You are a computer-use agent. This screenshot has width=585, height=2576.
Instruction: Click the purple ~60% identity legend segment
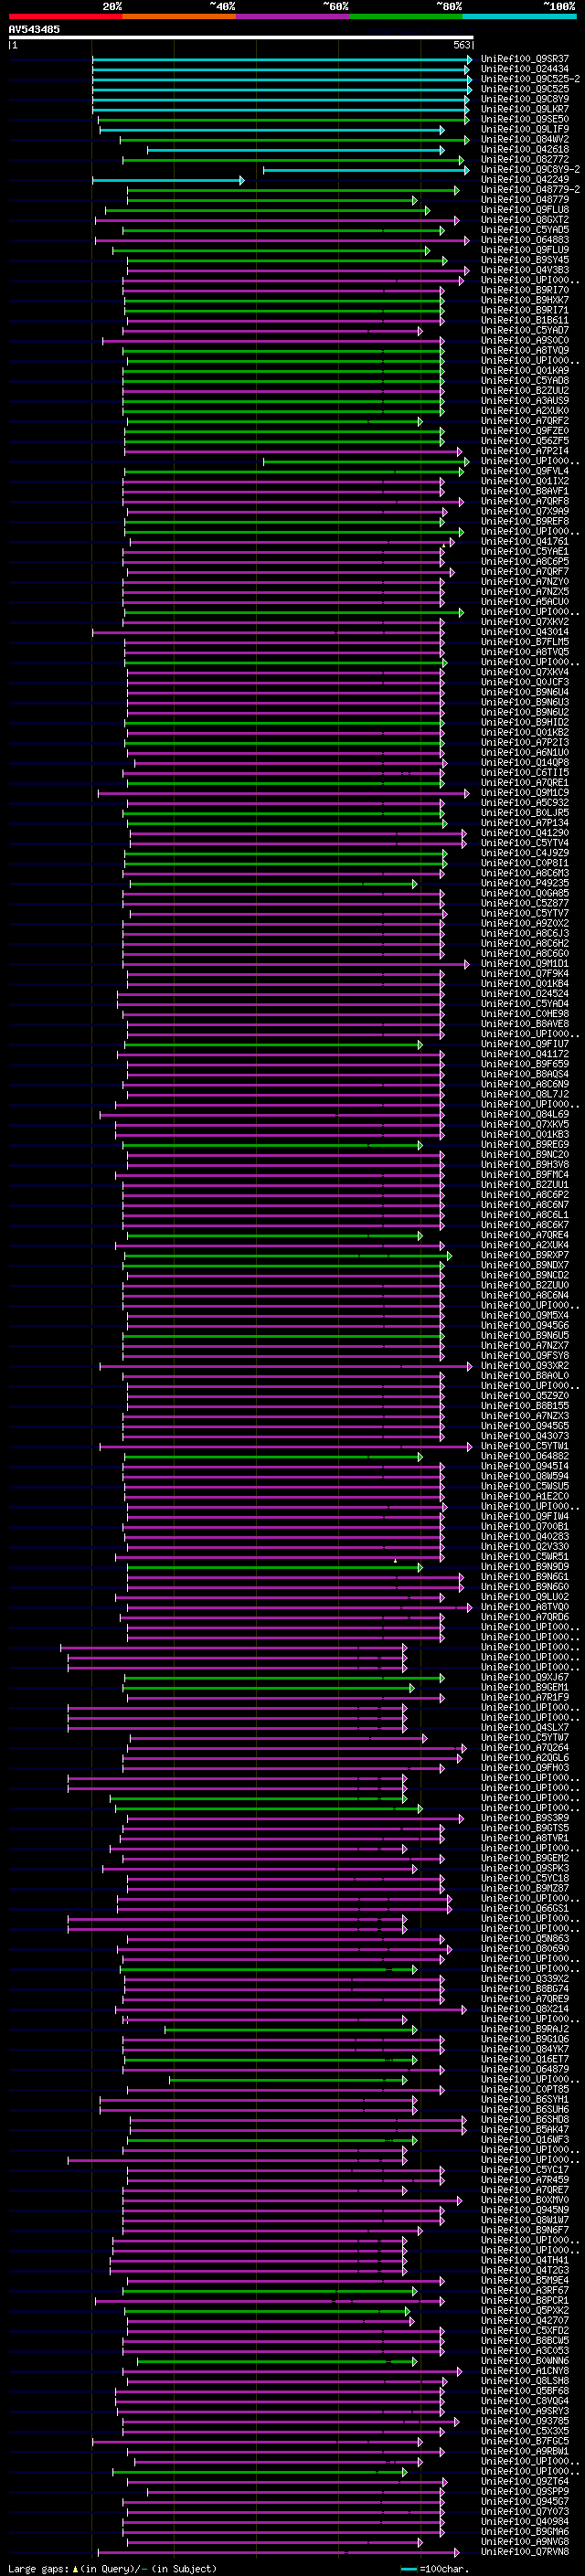(x=293, y=16)
